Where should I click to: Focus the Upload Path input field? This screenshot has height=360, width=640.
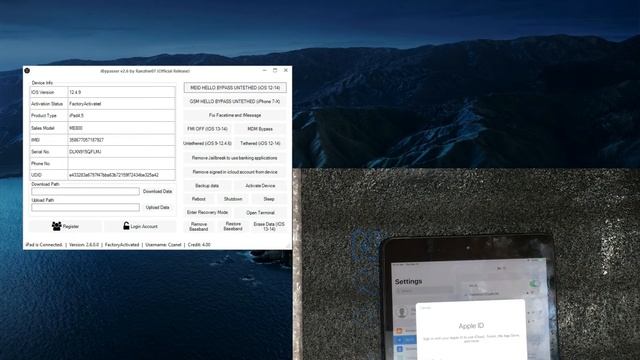point(85,207)
